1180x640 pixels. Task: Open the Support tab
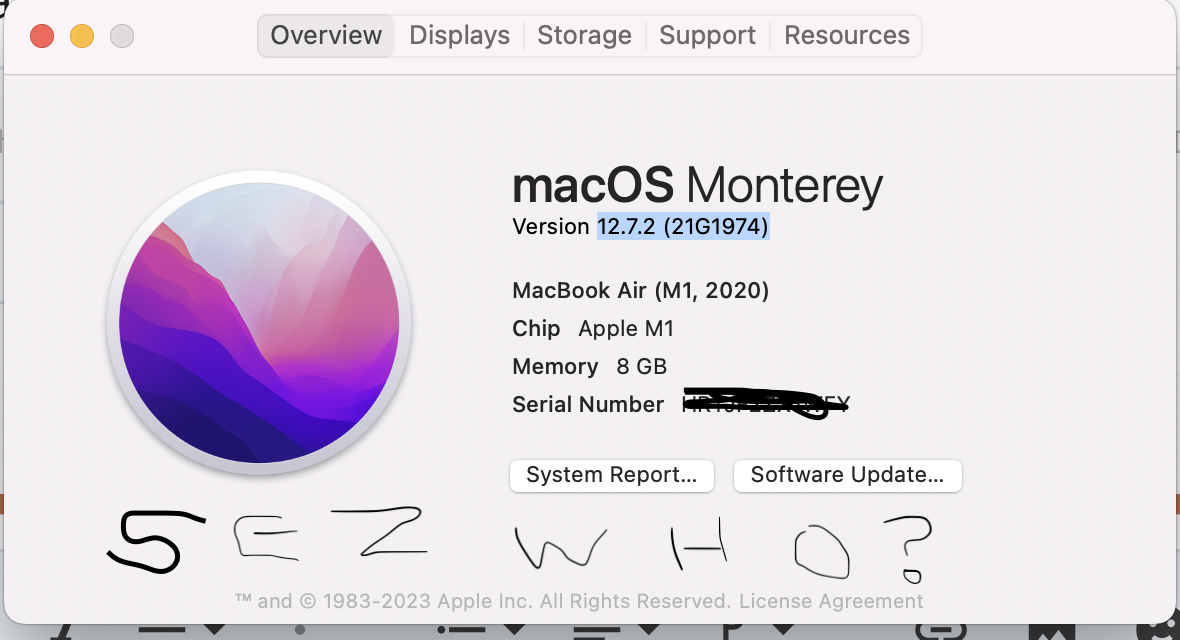click(x=707, y=35)
